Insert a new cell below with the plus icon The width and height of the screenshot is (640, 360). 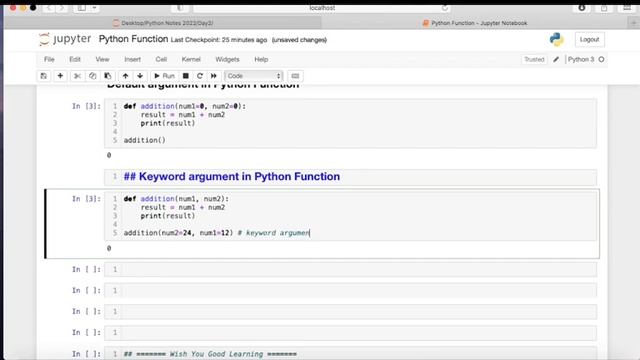pyautogui.click(x=60, y=76)
